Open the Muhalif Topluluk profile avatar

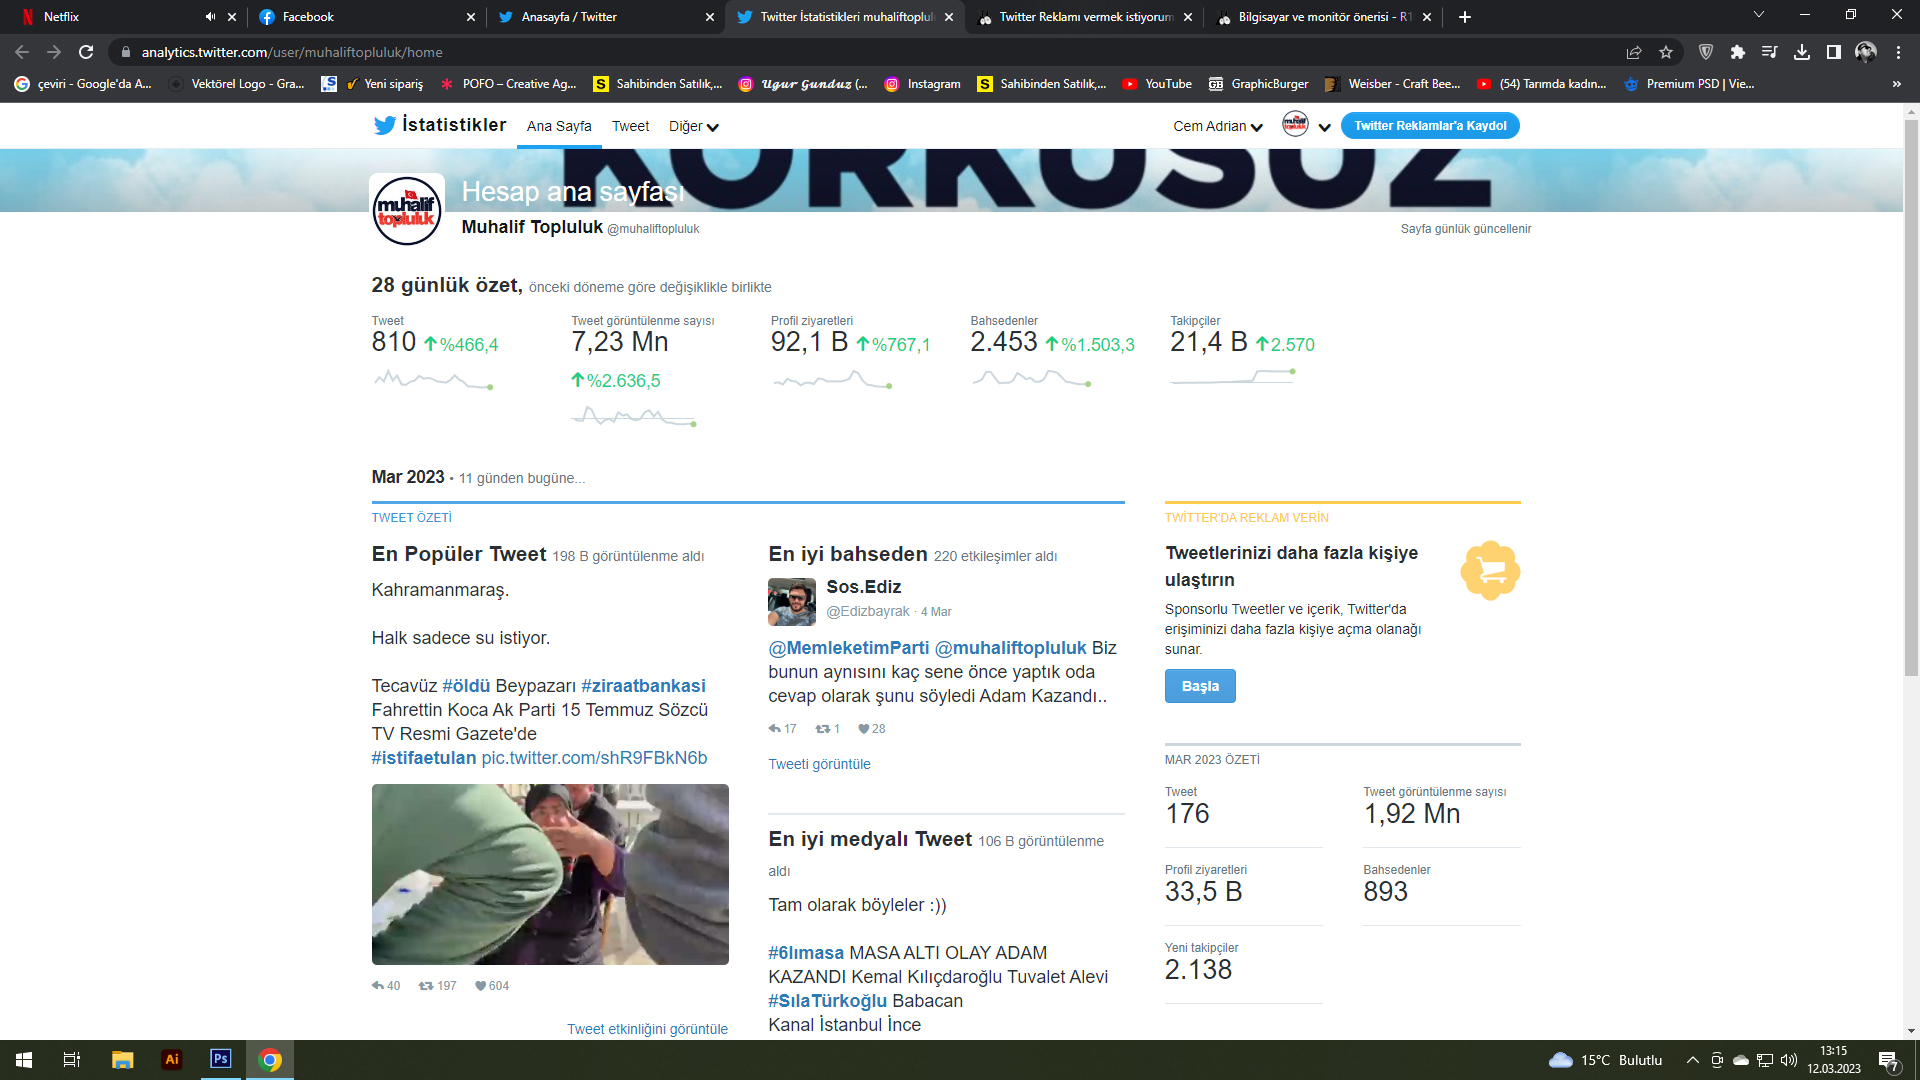pyautogui.click(x=407, y=210)
